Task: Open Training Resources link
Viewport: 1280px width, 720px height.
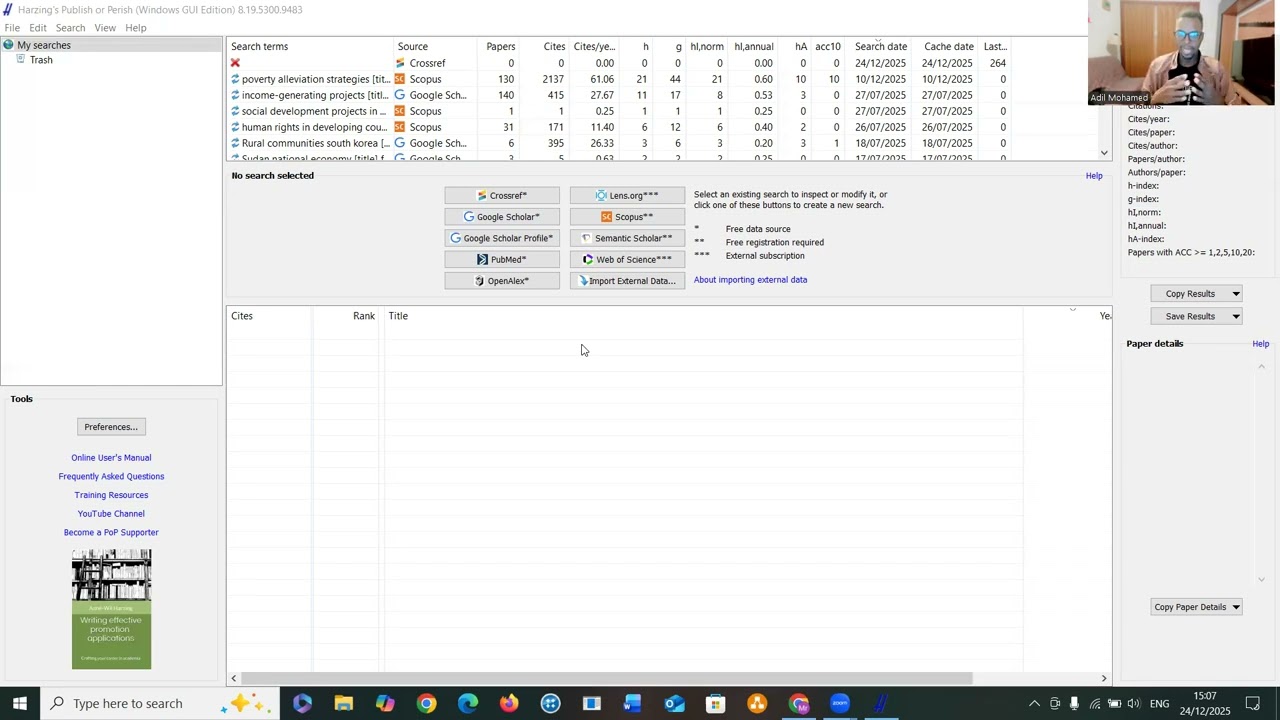Action: (x=111, y=495)
